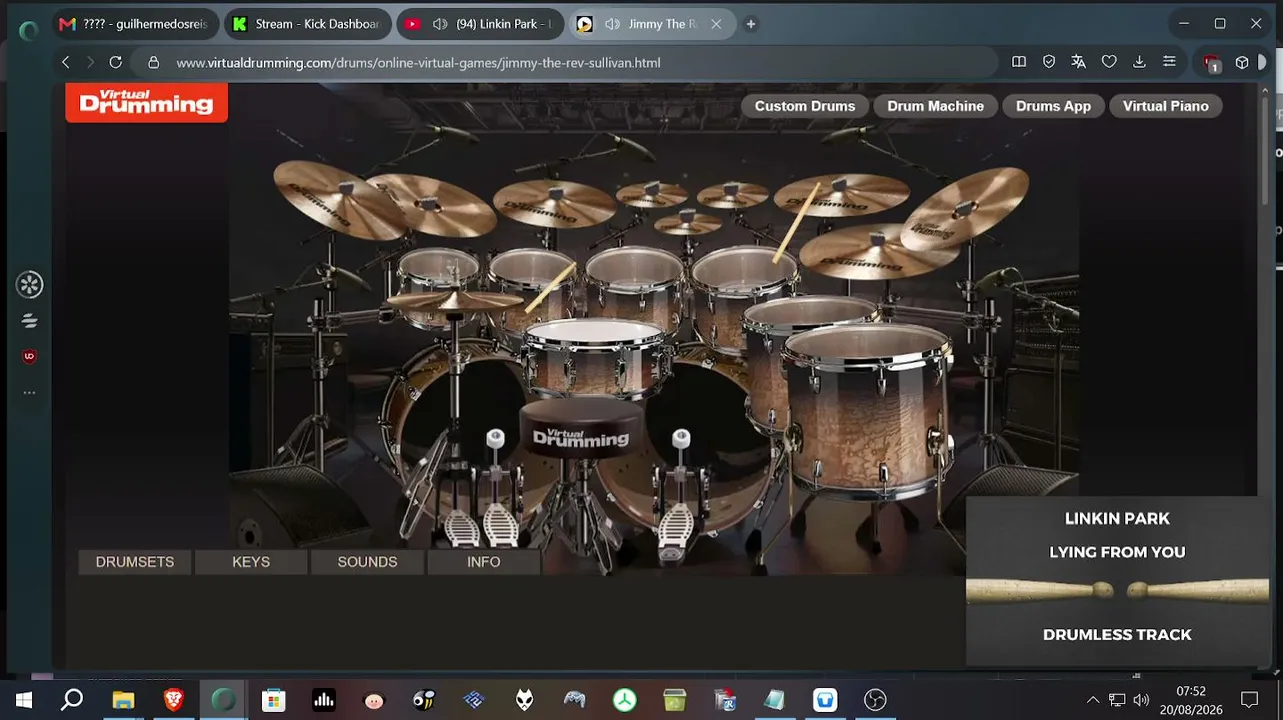Open the sidebar three-dots menu
Image resolution: width=1283 pixels, height=720 pixels.
coord(29,393)
